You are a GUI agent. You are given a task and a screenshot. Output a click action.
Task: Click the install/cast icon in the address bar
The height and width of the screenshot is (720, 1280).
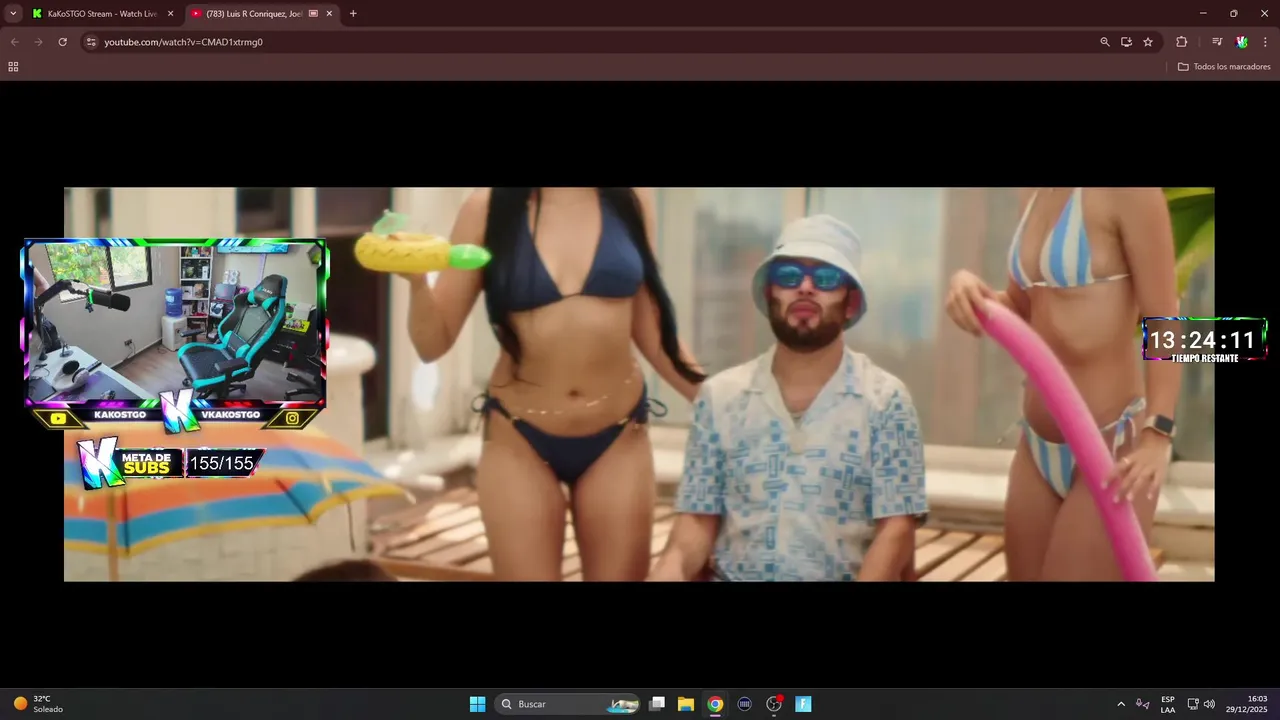[x=1126, y=42]
